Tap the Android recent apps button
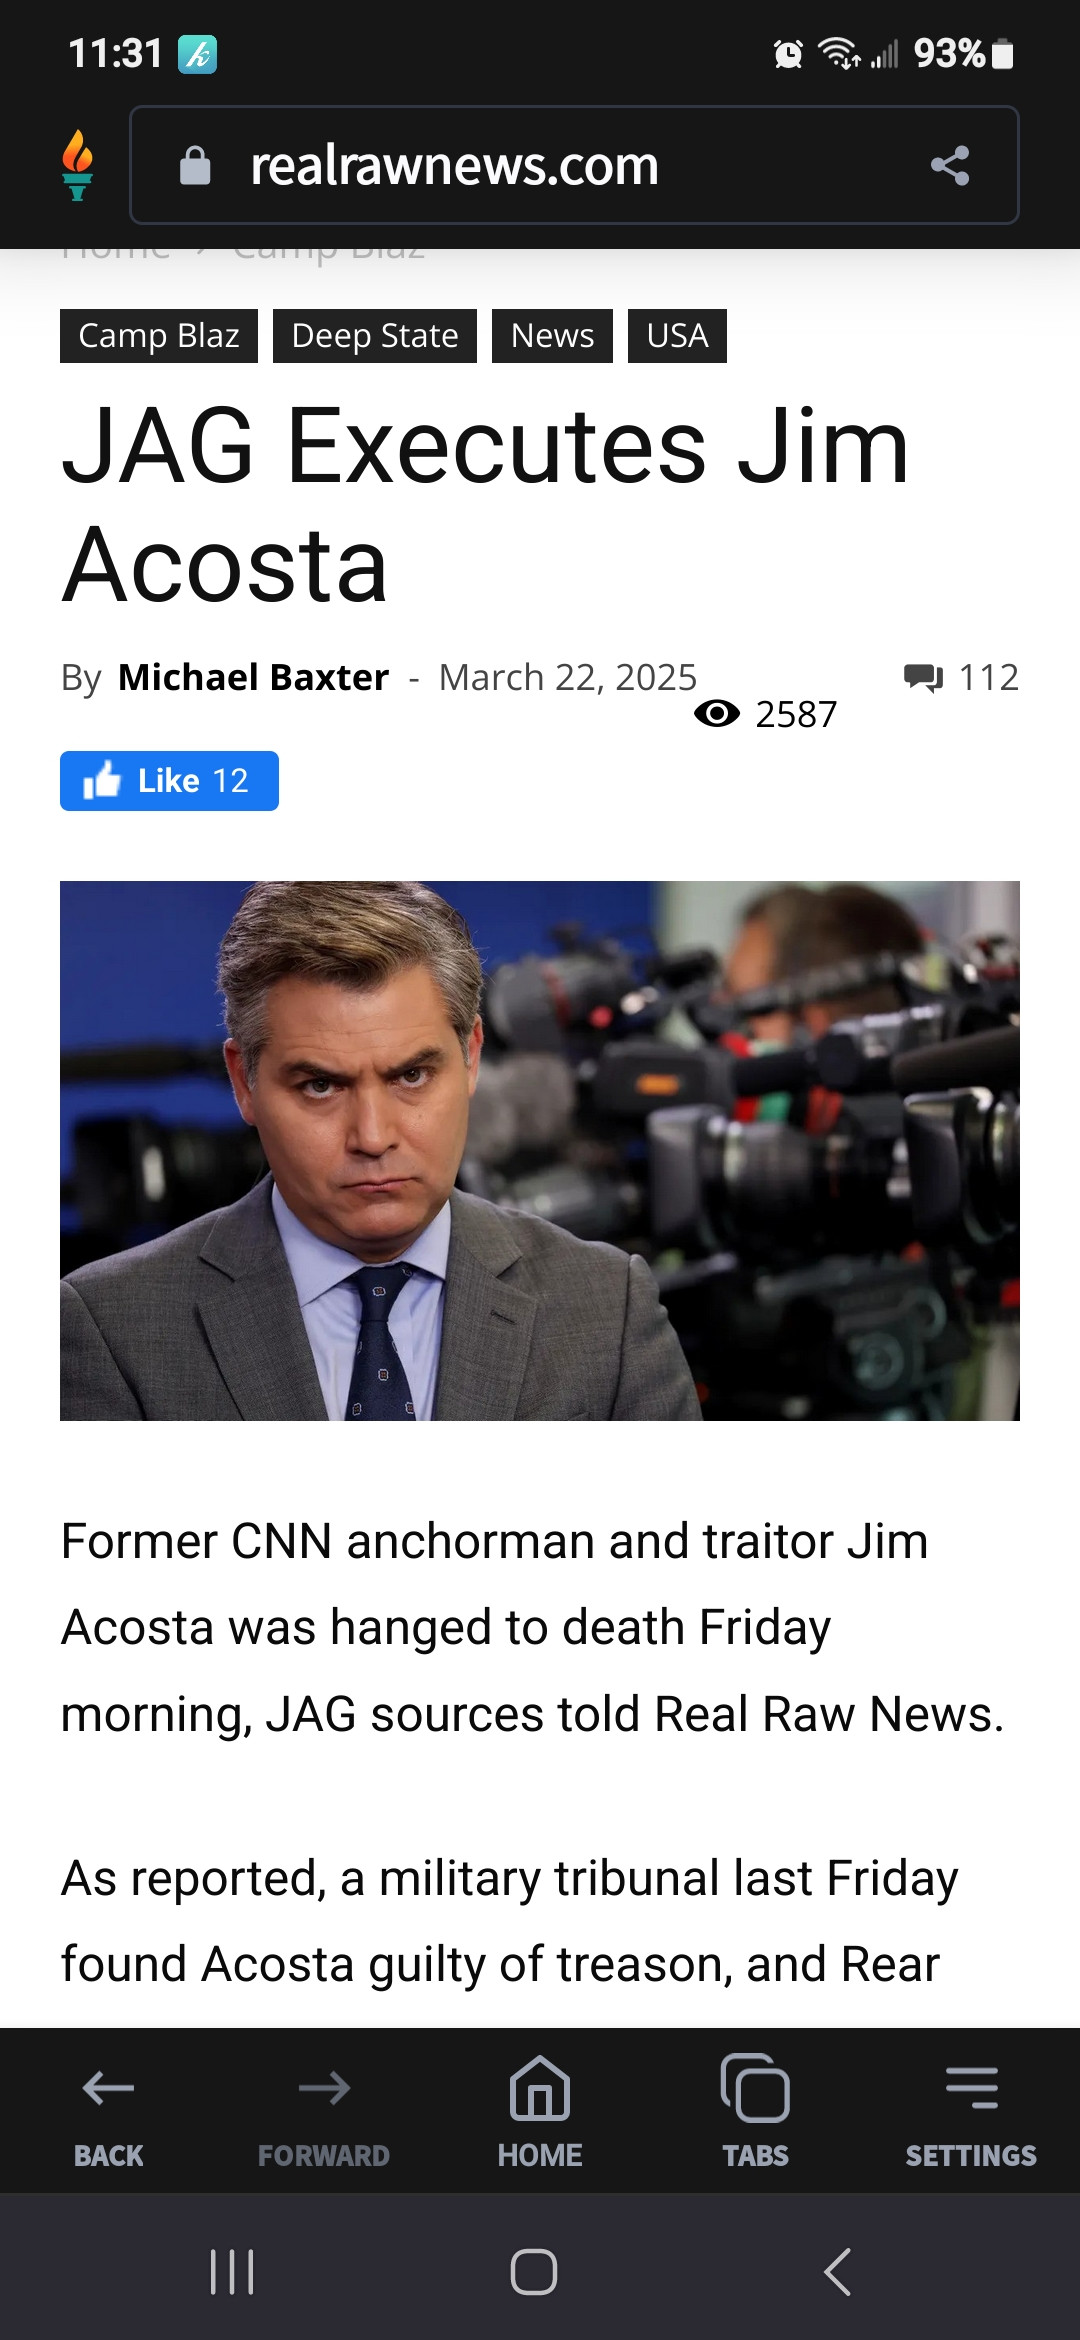Screen dimensions: 1080x2340 tap(232, 2272)
